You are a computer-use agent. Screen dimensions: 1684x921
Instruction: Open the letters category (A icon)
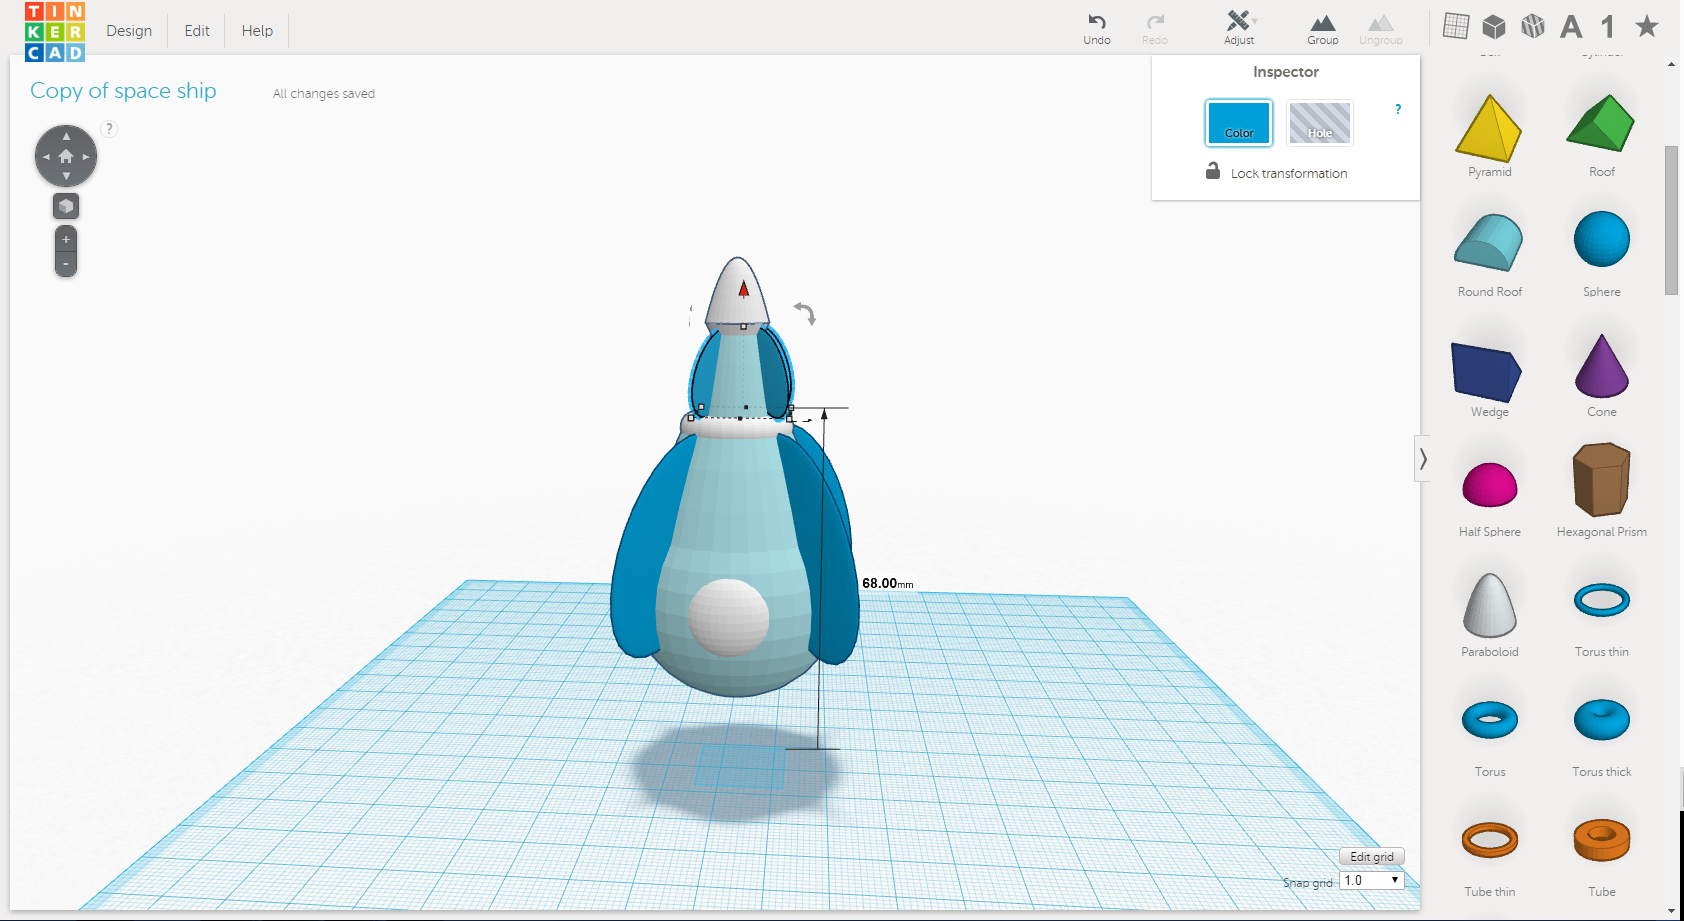[1571, 26]
